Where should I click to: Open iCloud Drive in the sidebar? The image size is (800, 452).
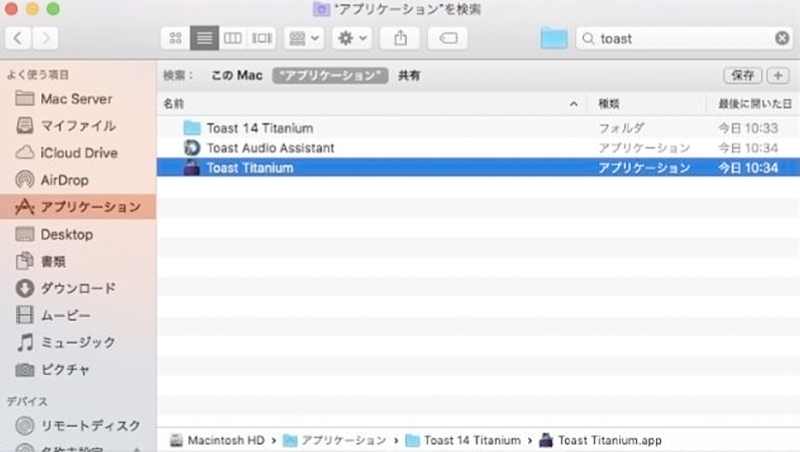78,153
